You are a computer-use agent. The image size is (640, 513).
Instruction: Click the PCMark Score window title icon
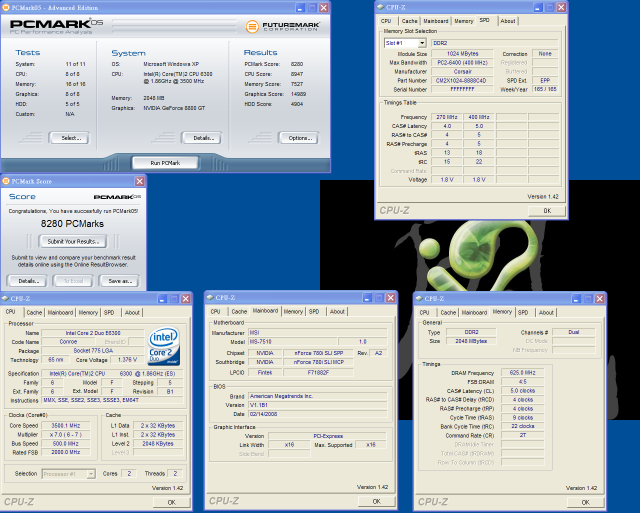tap(6, 181)
